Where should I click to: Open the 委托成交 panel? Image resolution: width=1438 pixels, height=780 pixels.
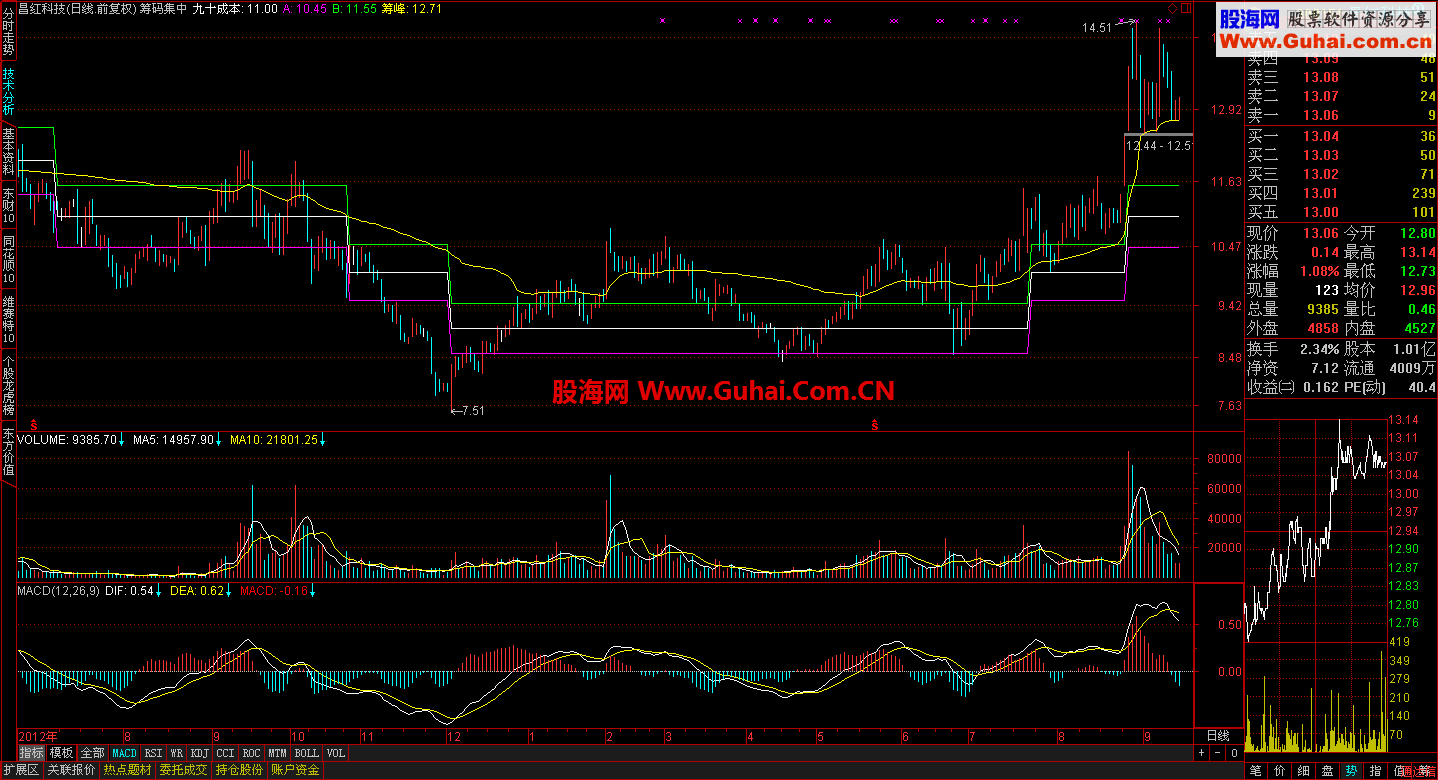(x=184, y=770)
